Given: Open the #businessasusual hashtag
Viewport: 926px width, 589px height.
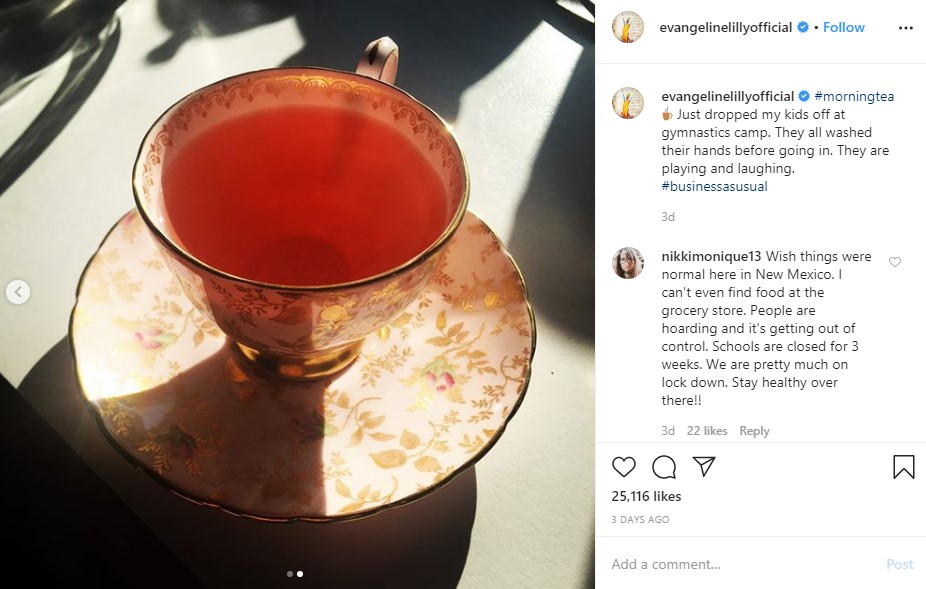Looking at the screenshot, I should click(715, 186).
